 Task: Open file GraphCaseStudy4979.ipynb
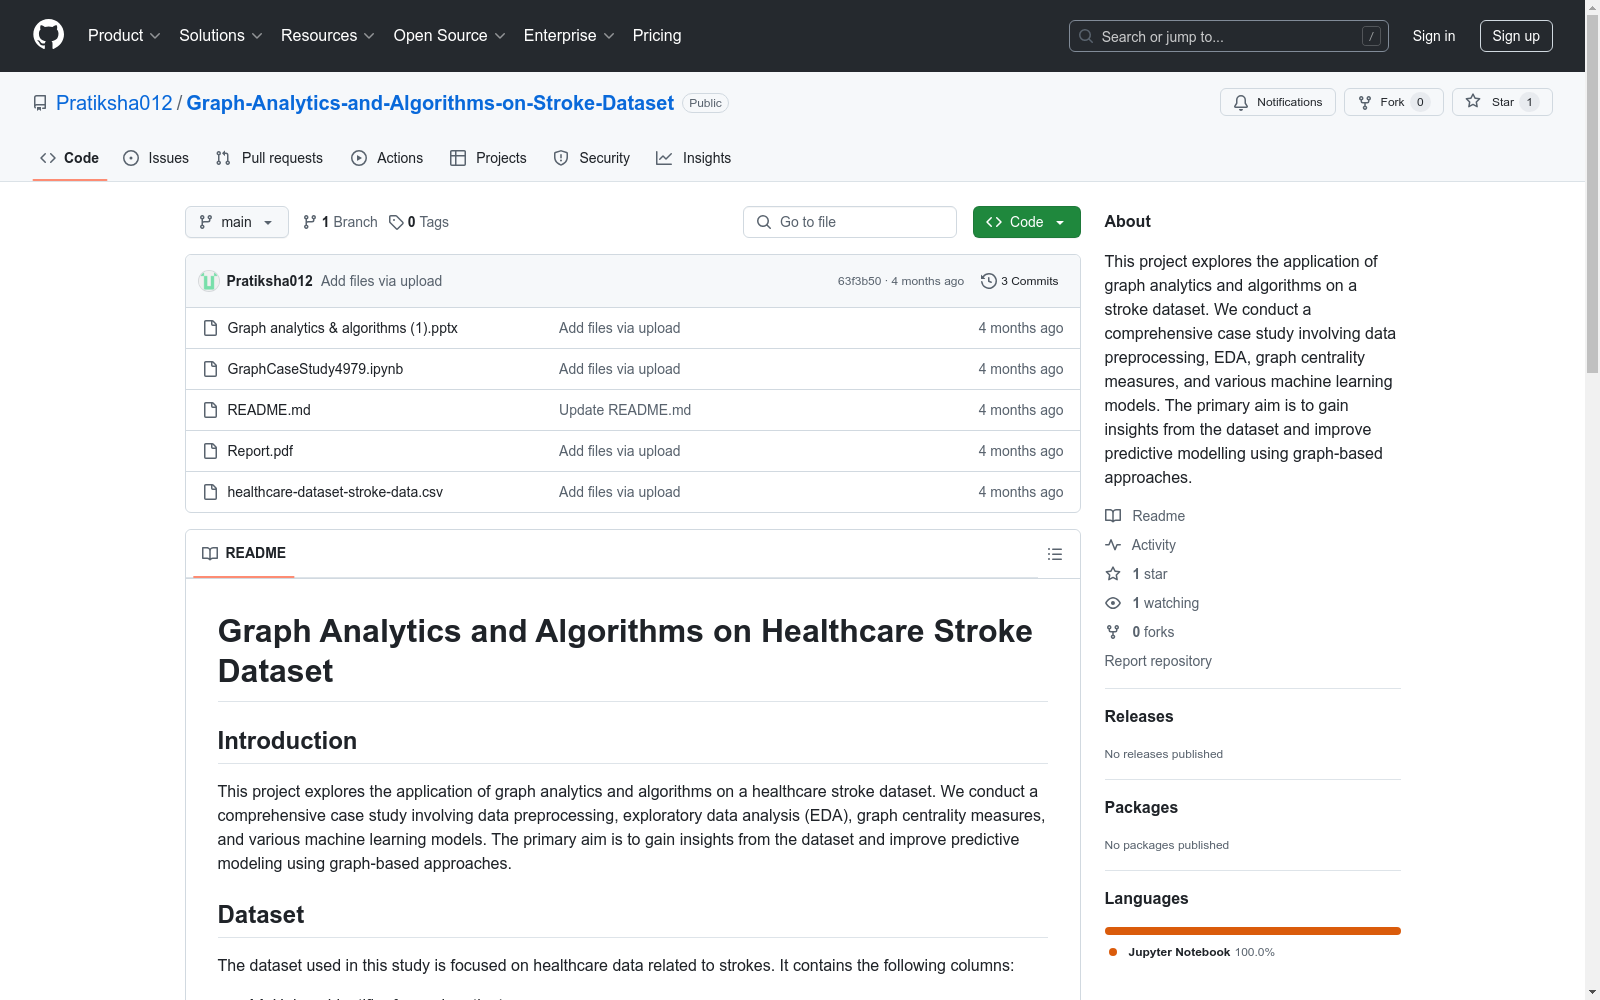[x=315, y=369]
